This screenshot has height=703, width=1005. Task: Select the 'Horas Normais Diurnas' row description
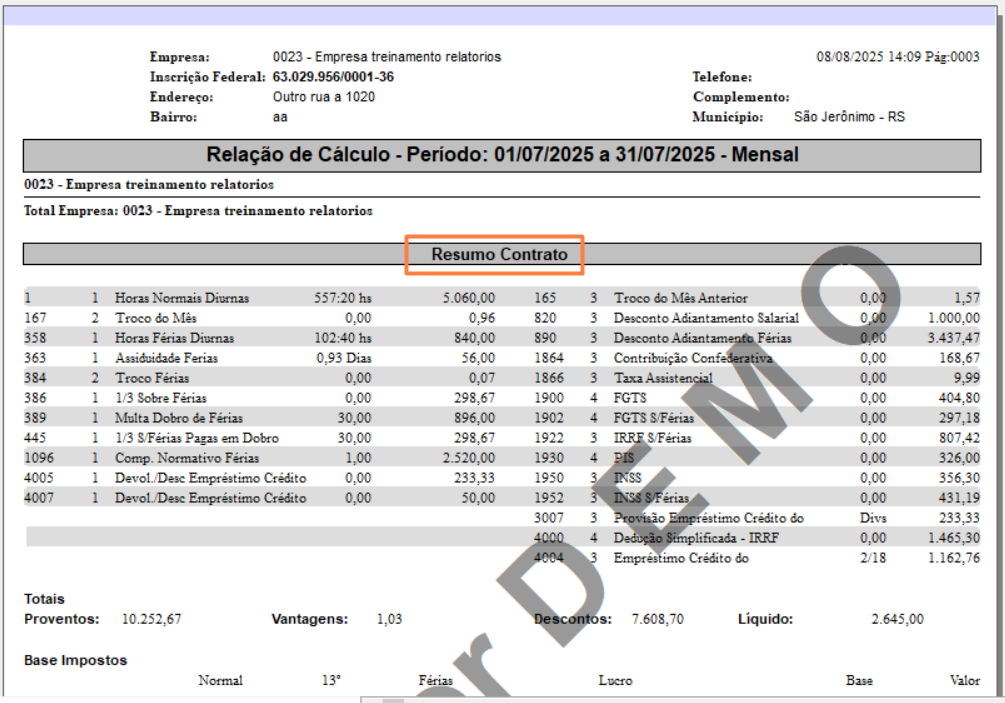(182, 298)
